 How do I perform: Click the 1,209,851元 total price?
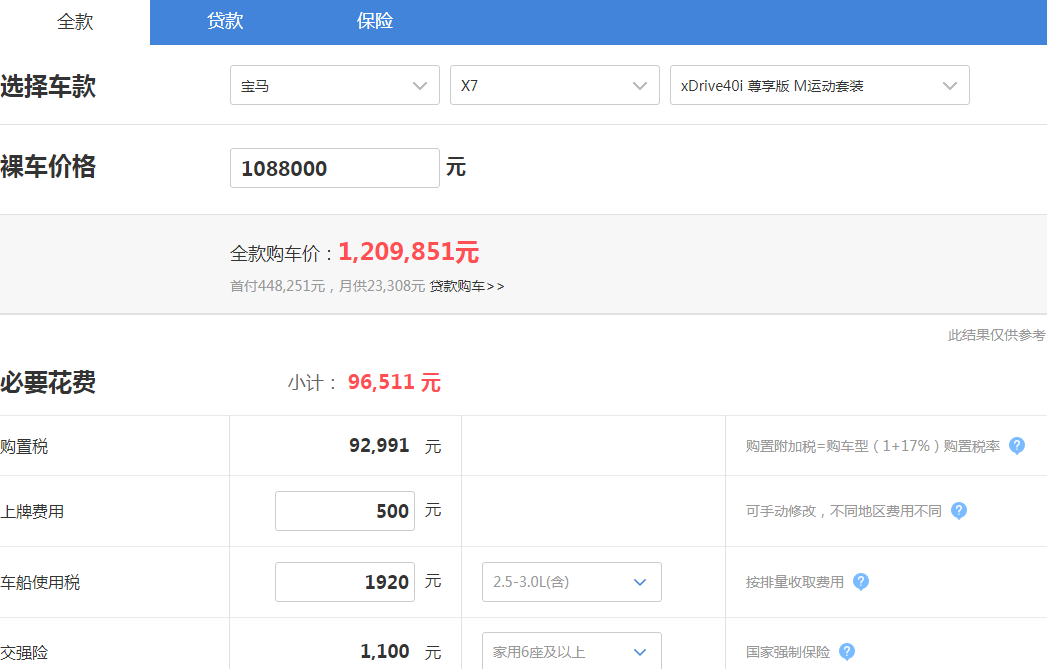(409, 252)
